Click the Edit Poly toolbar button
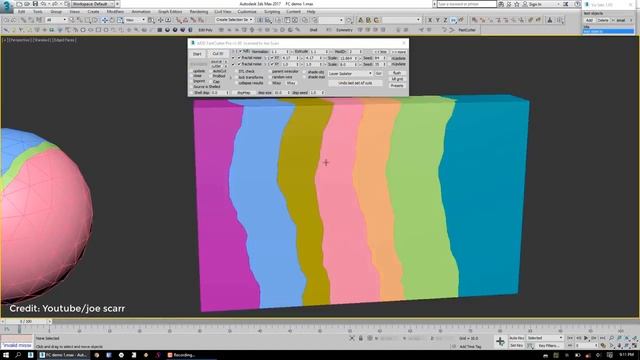 pos(205,30)
